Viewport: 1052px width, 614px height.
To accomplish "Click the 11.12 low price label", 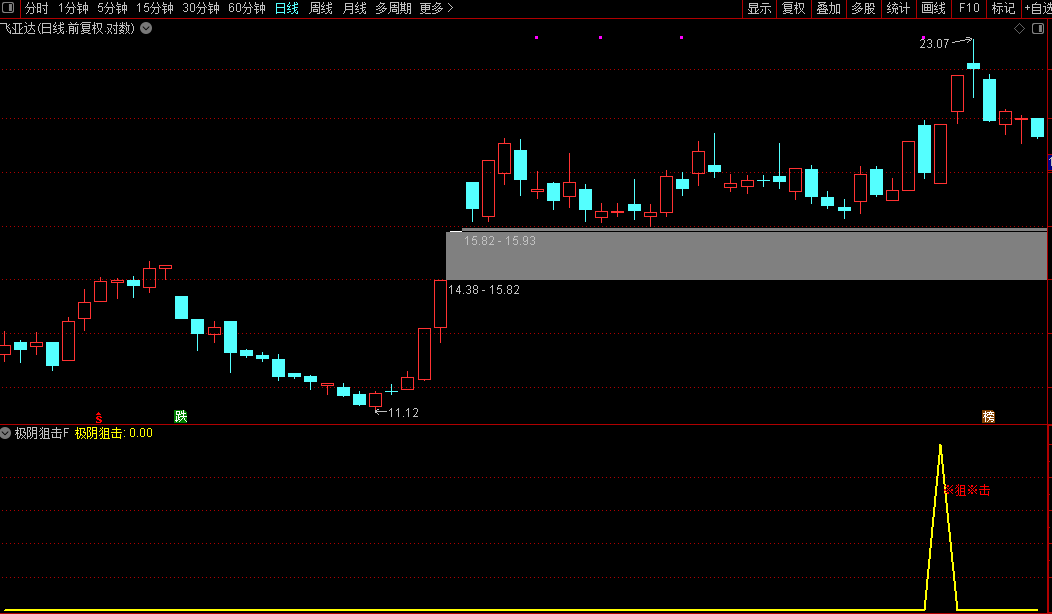I will coord(403,413).
